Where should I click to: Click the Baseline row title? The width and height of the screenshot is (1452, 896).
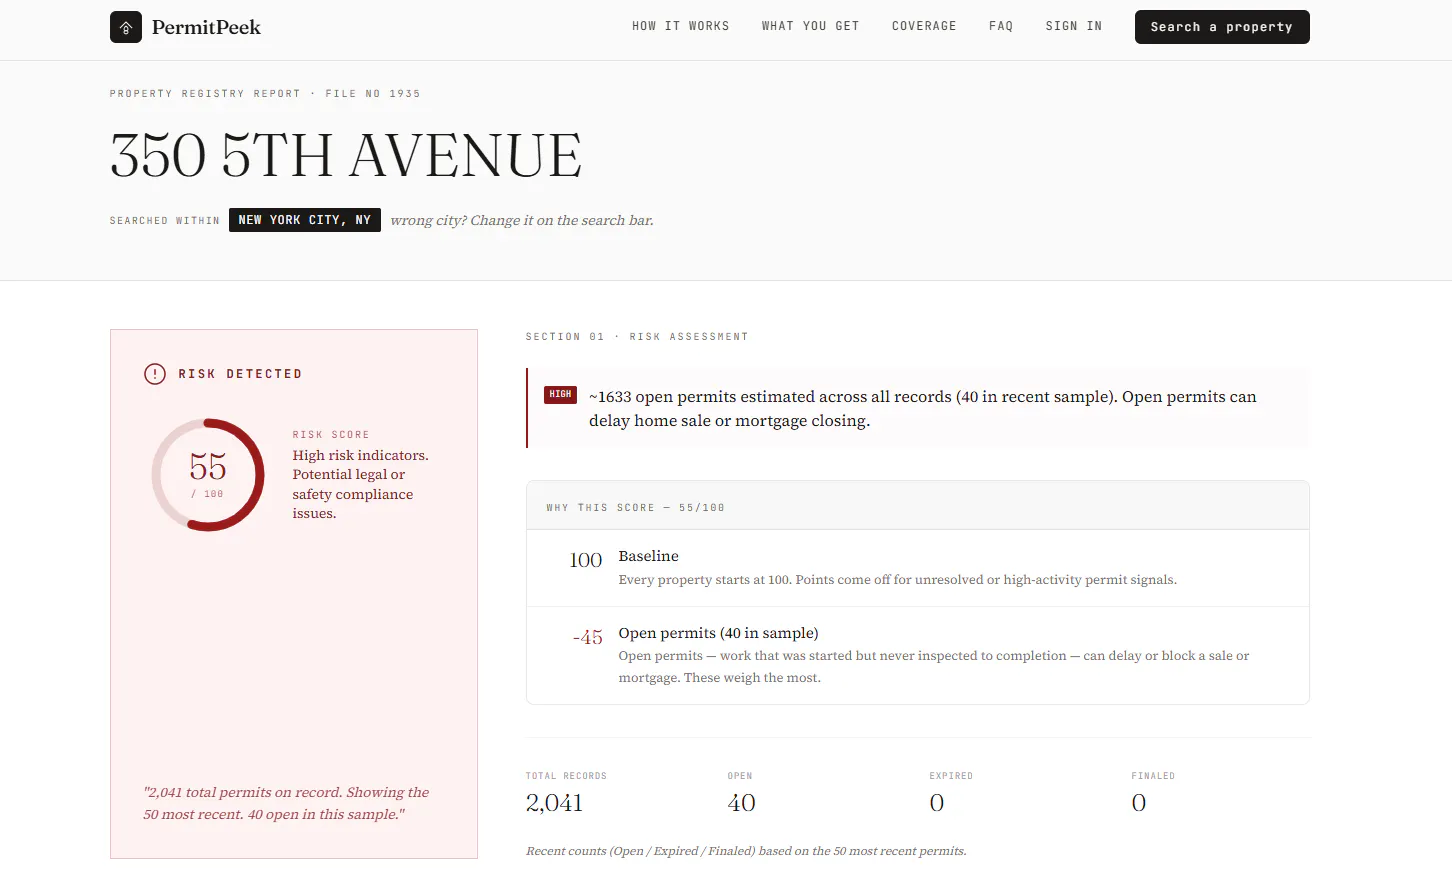pos(649,556)
